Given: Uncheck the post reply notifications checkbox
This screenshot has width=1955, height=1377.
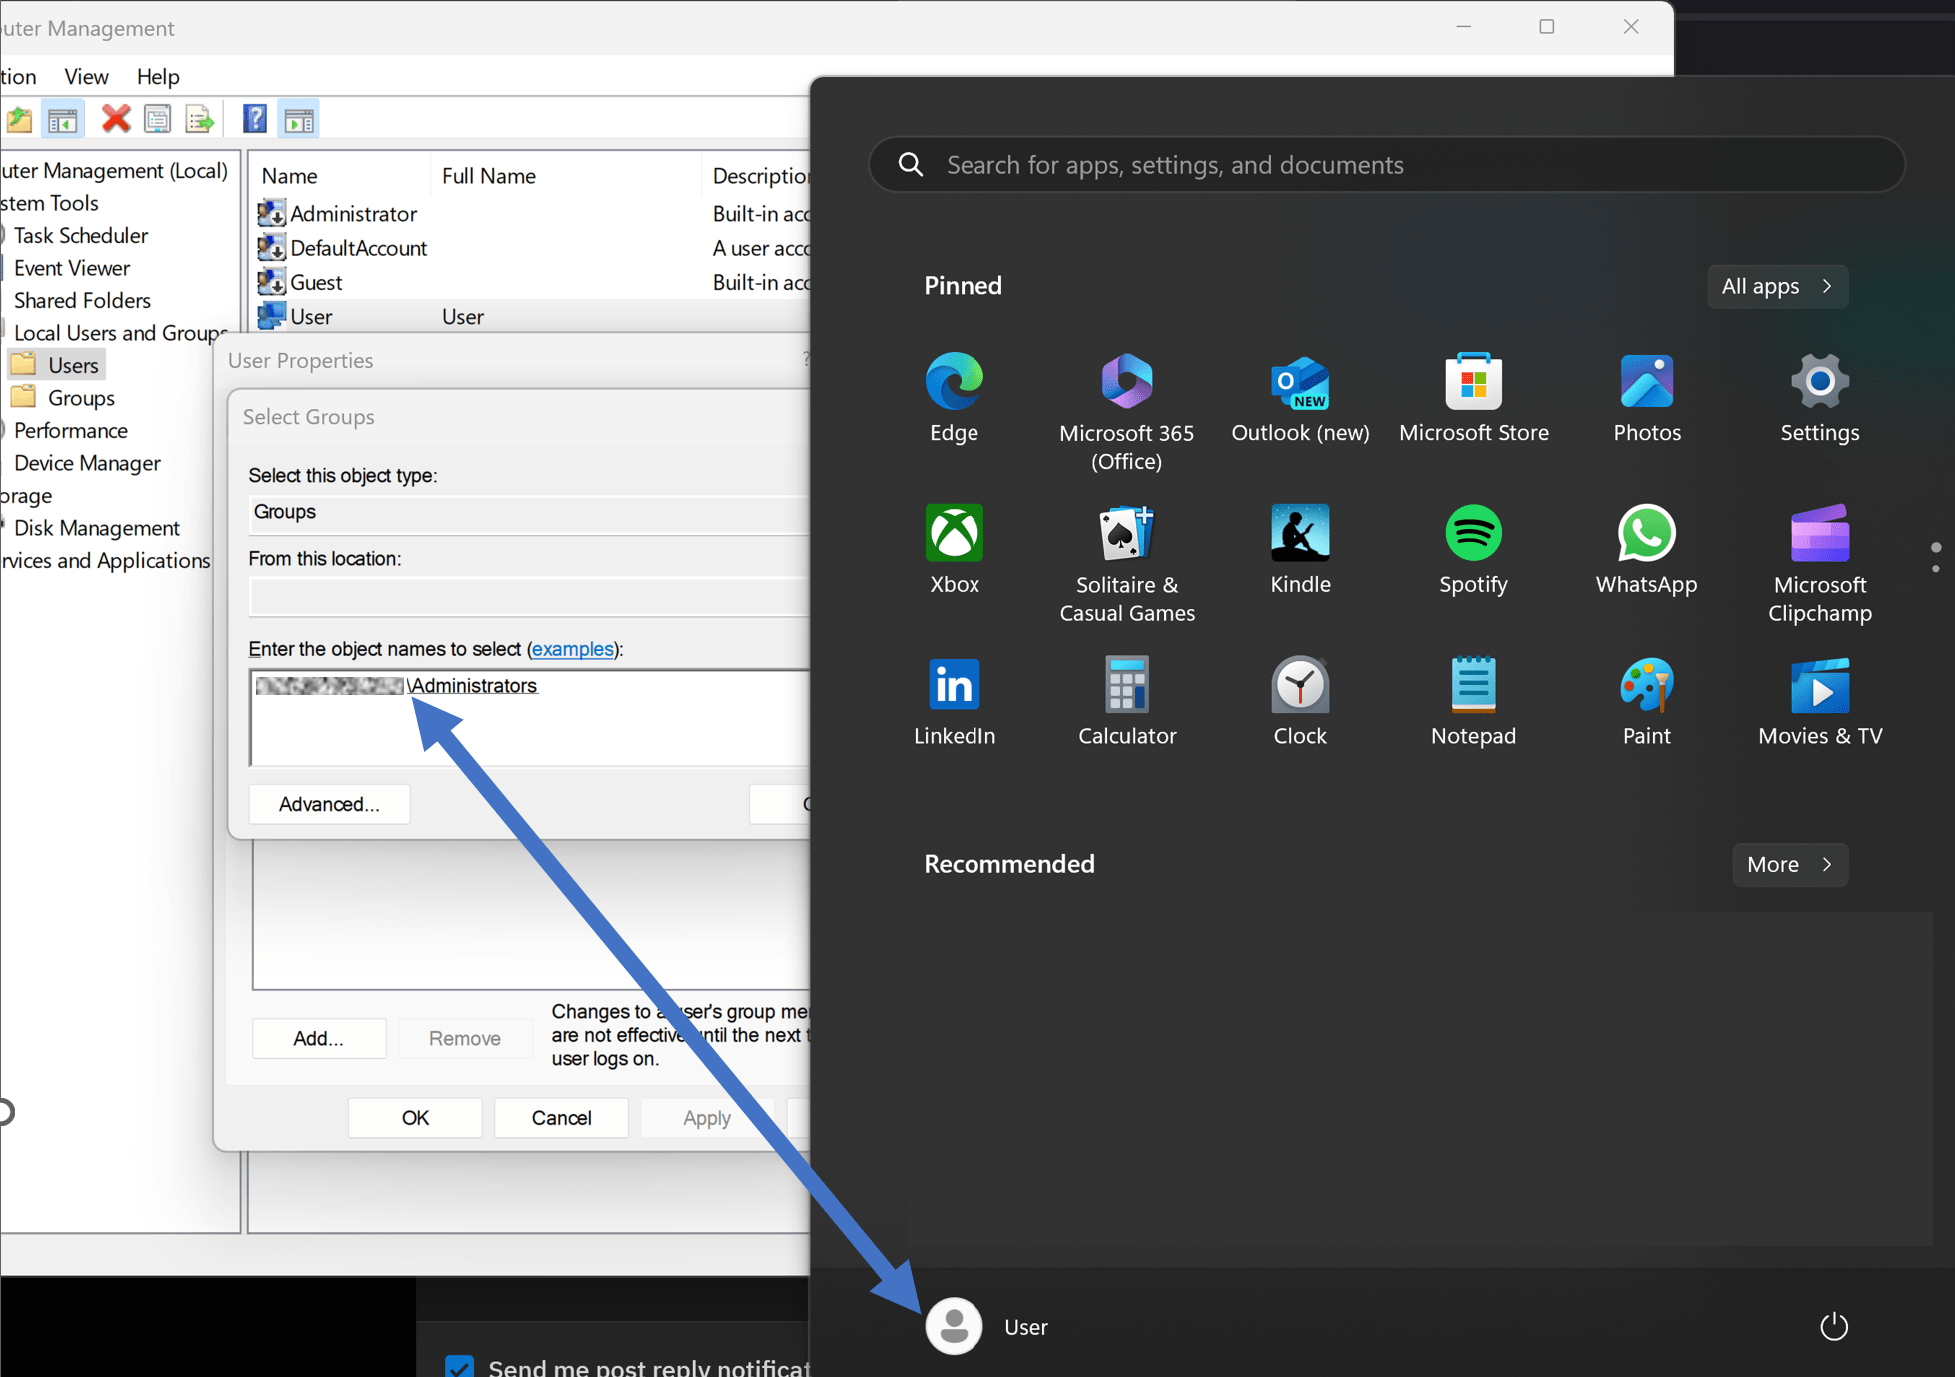Looking at the screenshot, I should [461, 1366].
